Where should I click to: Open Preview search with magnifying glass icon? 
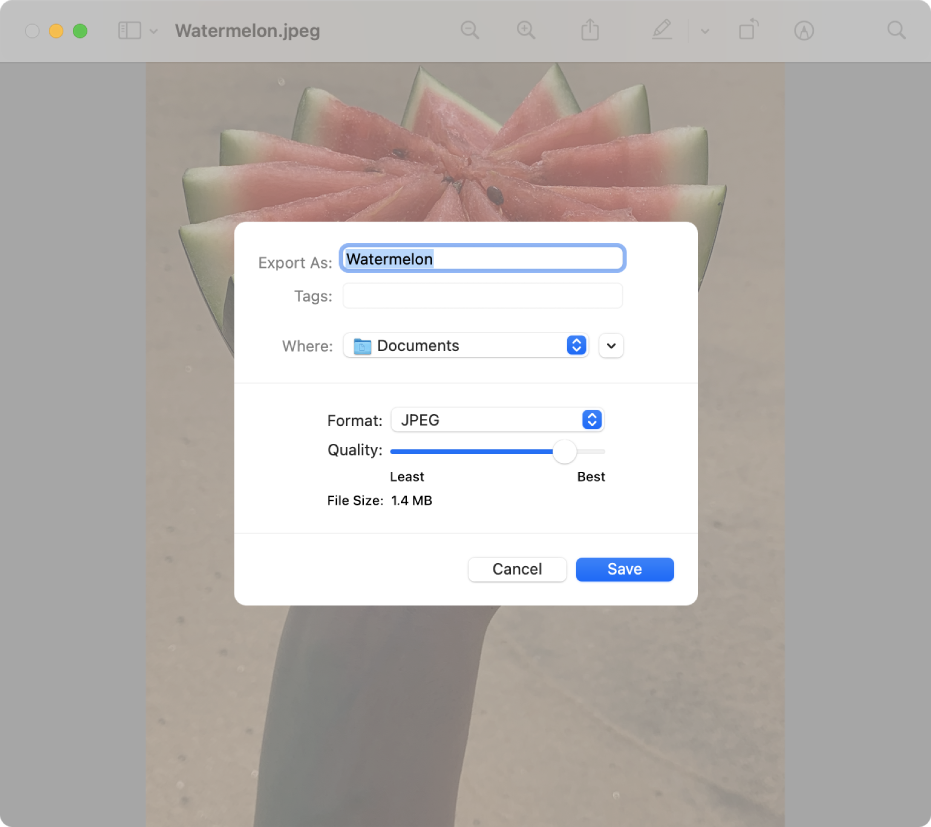pyautogui.click(x=896, y=30)
